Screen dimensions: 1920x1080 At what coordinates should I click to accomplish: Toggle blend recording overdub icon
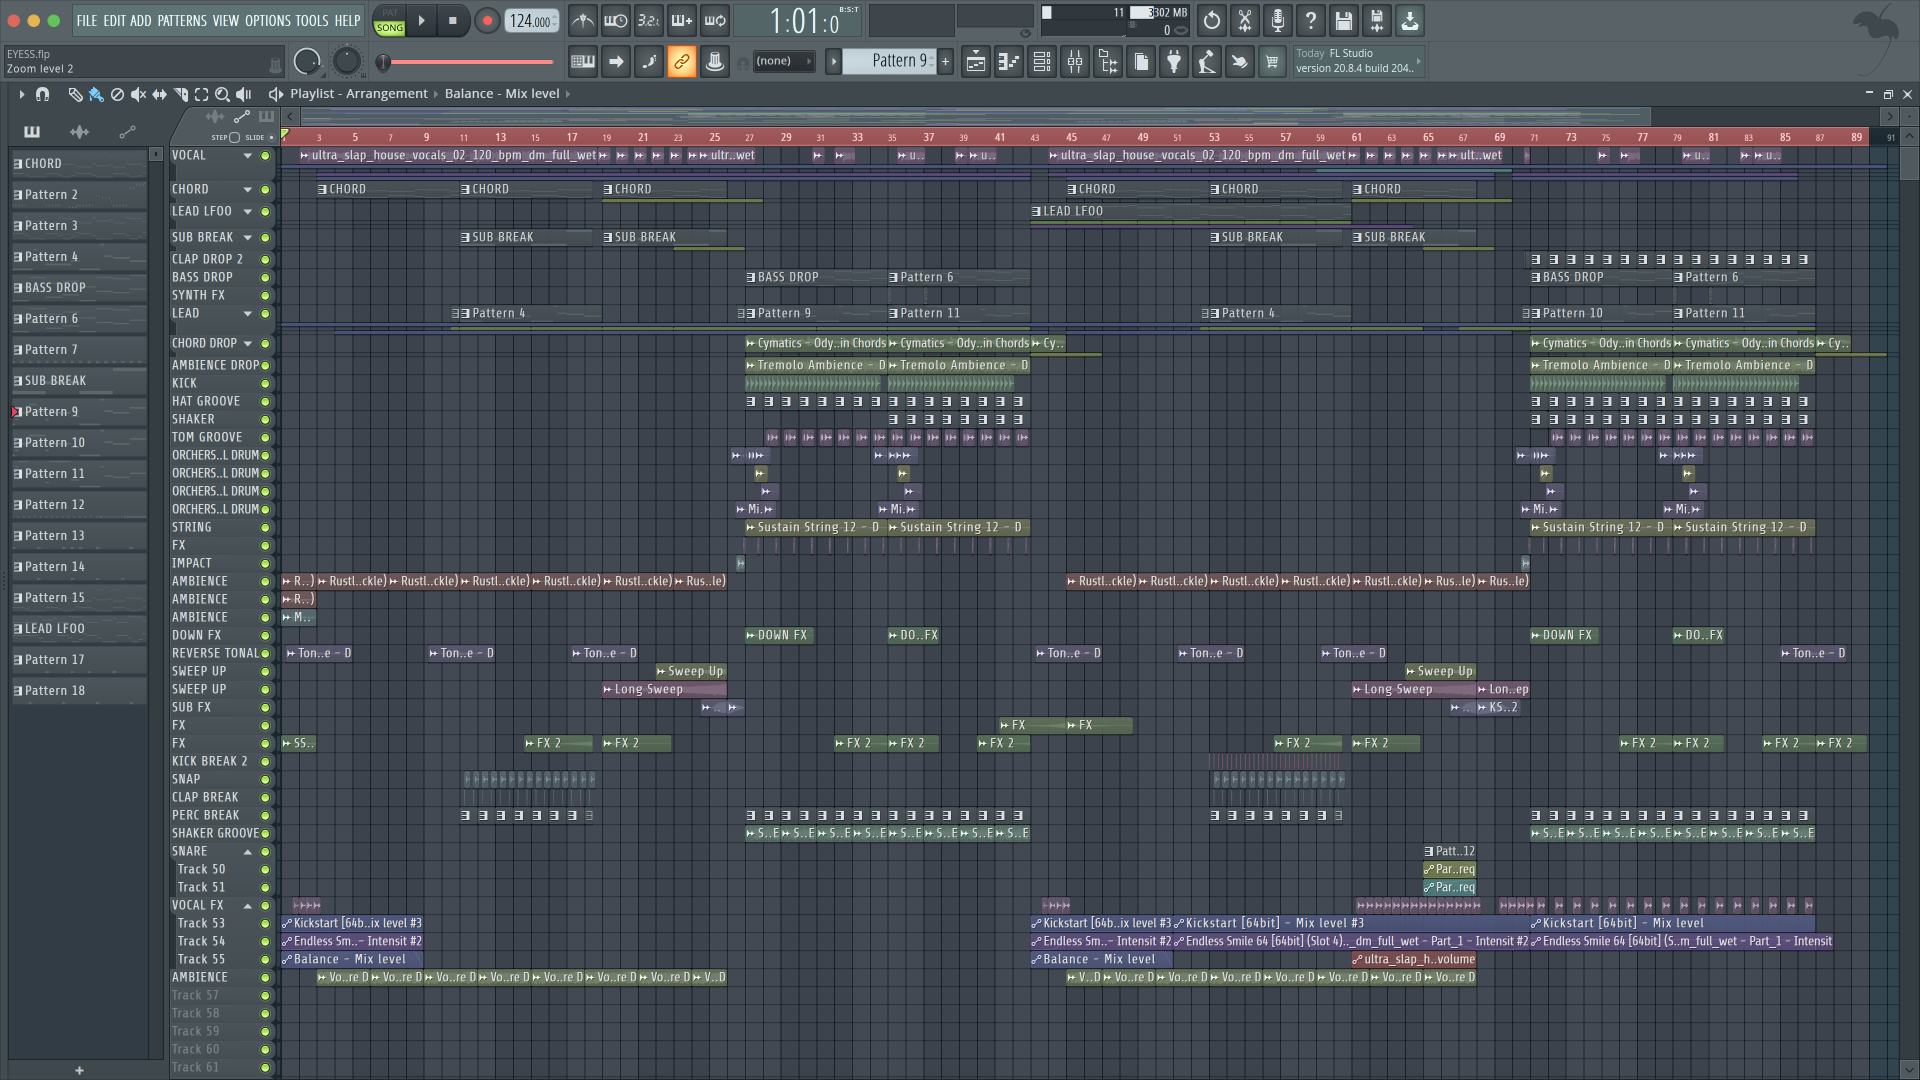tap(682, 21)
